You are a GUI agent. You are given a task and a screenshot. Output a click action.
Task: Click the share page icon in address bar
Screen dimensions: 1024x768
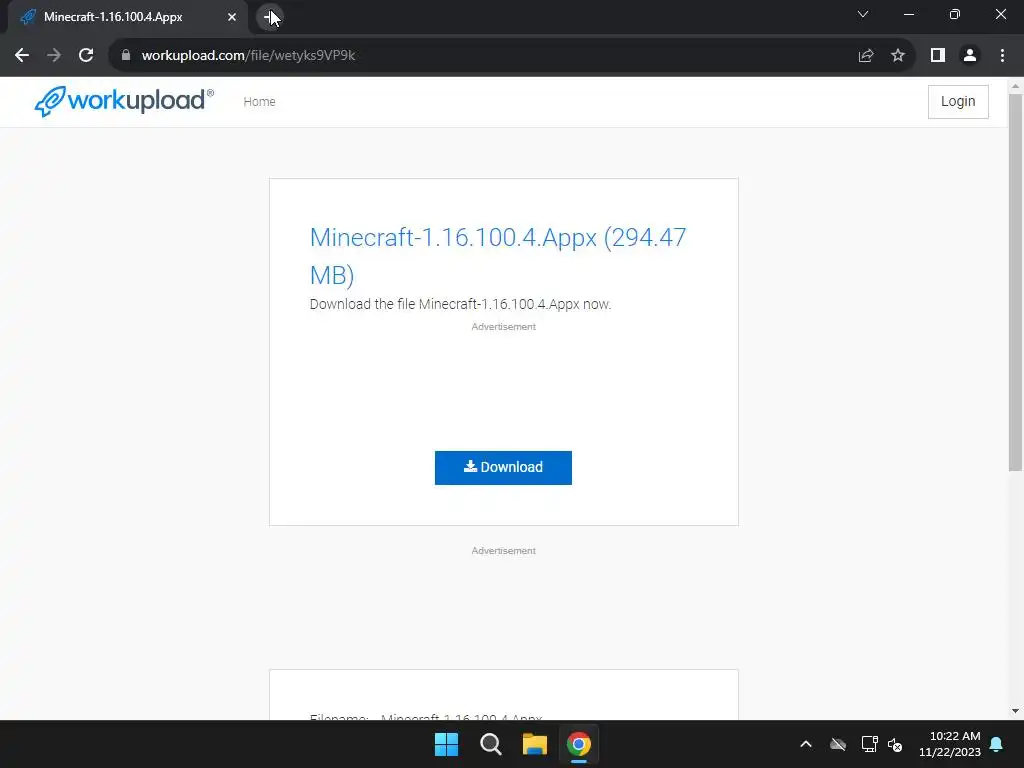(866, 56)
